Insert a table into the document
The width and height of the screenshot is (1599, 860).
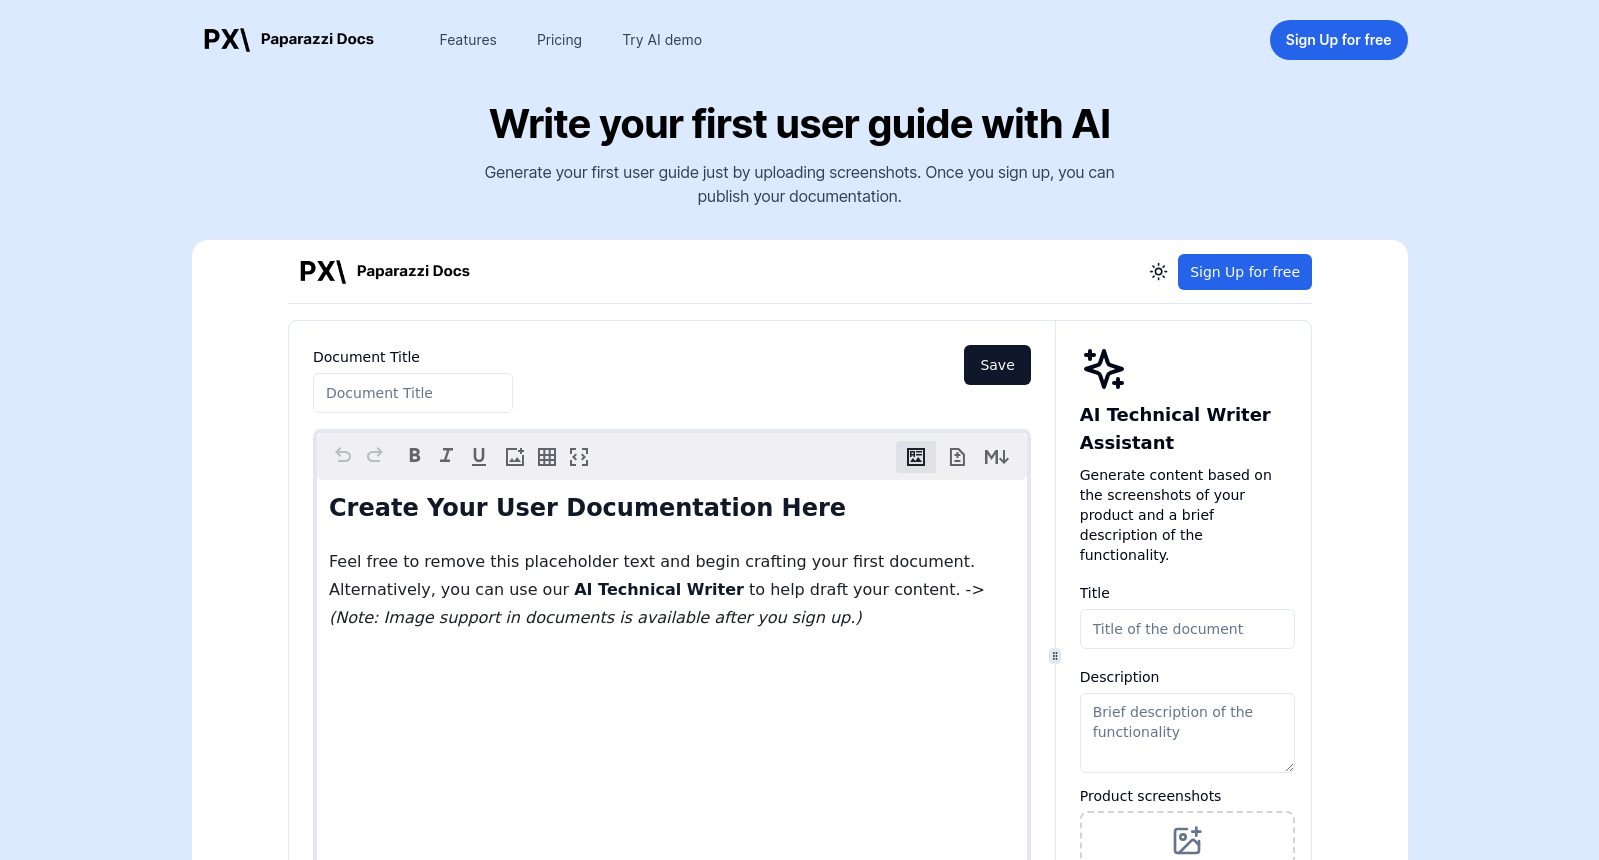(547, 457)
